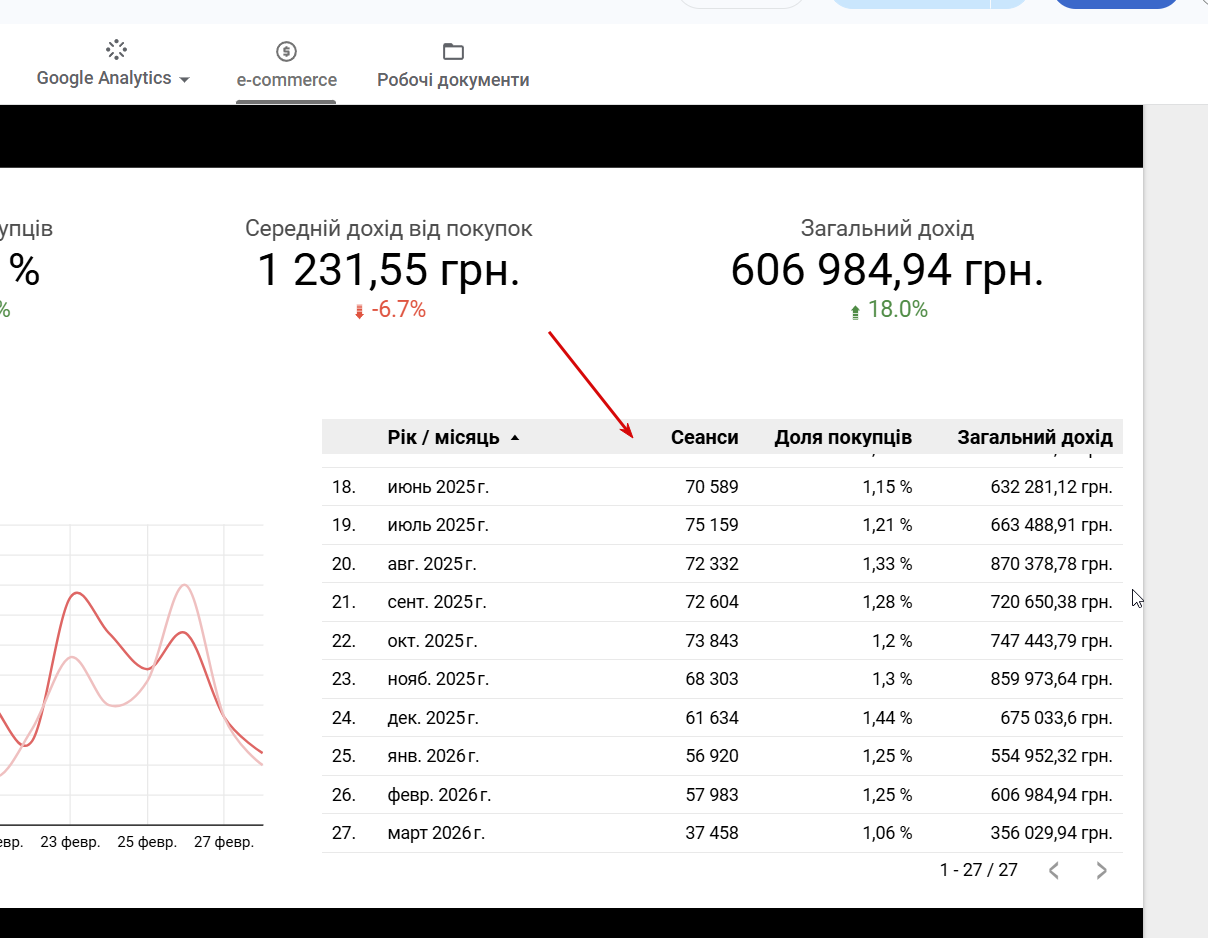Sort the table by Доля покупців header
The height and width of the screenshot is (938, 1208).
[842, 437]
